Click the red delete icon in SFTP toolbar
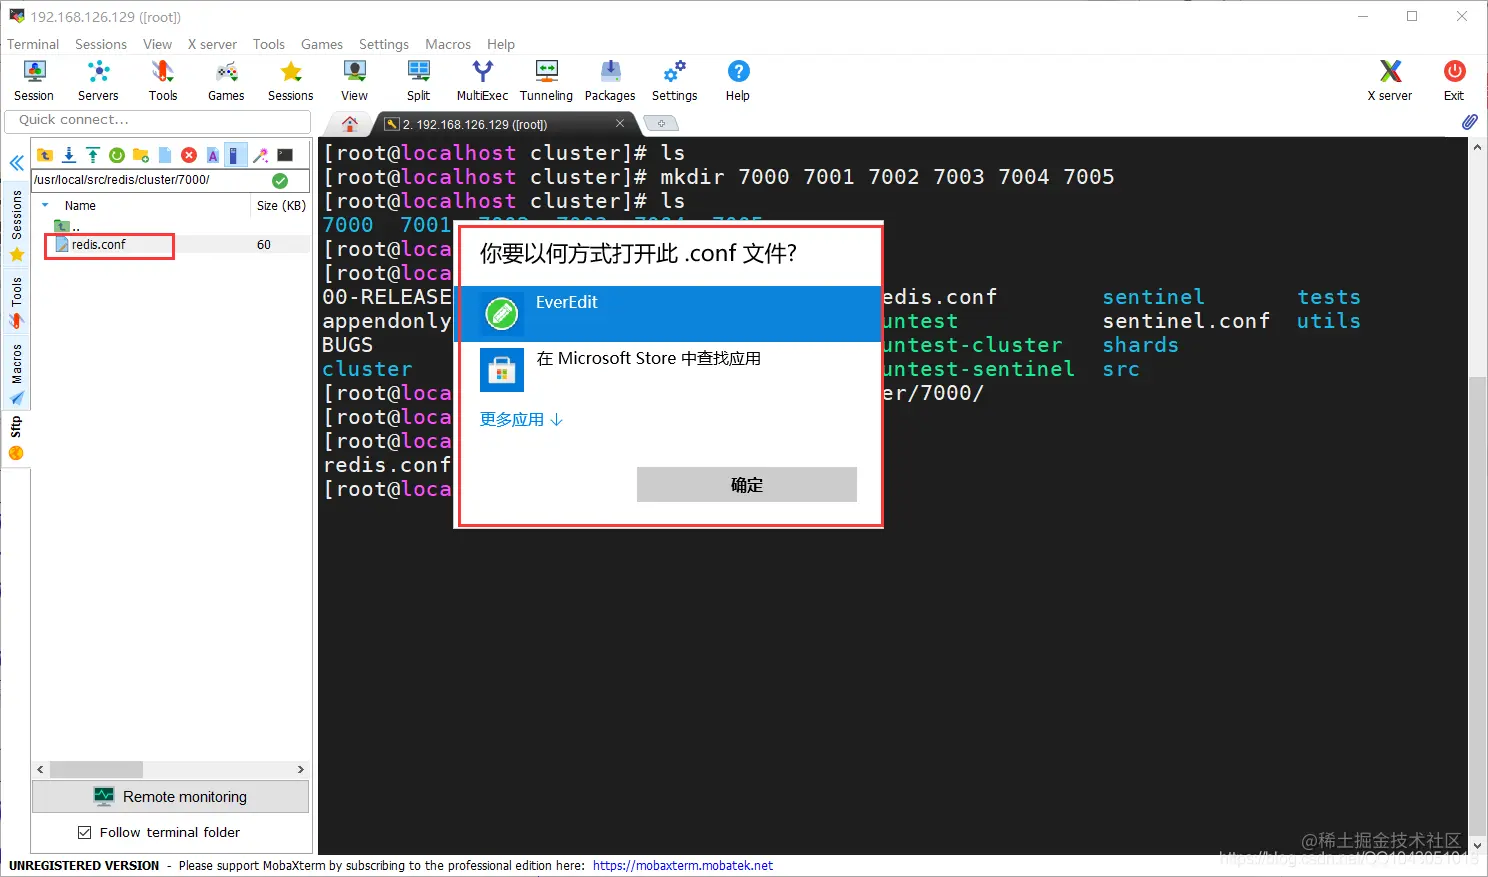 coord(189,155)
